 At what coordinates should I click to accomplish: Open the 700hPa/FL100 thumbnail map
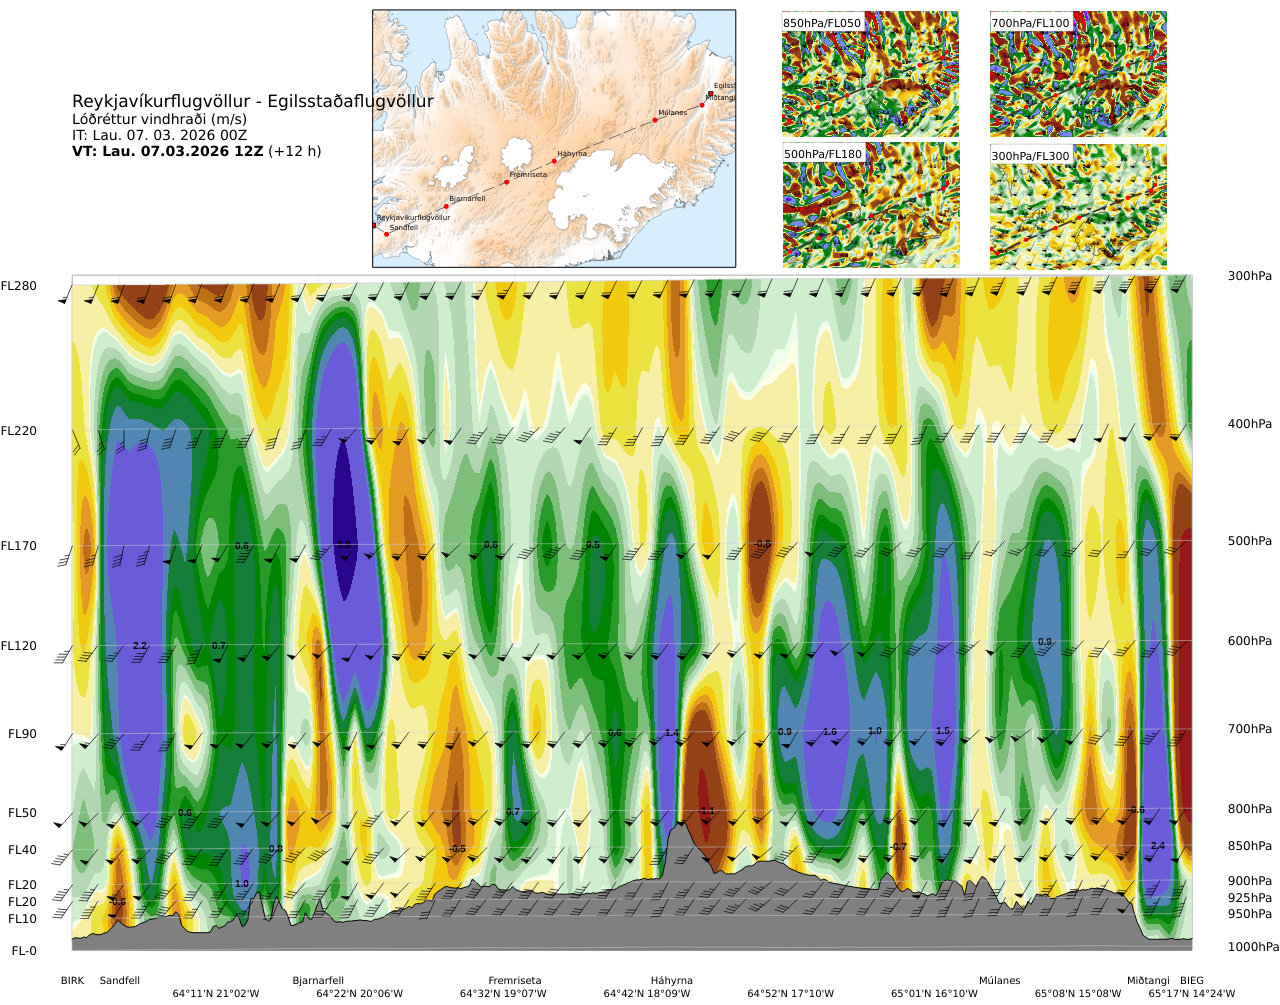pos(1078,74)
